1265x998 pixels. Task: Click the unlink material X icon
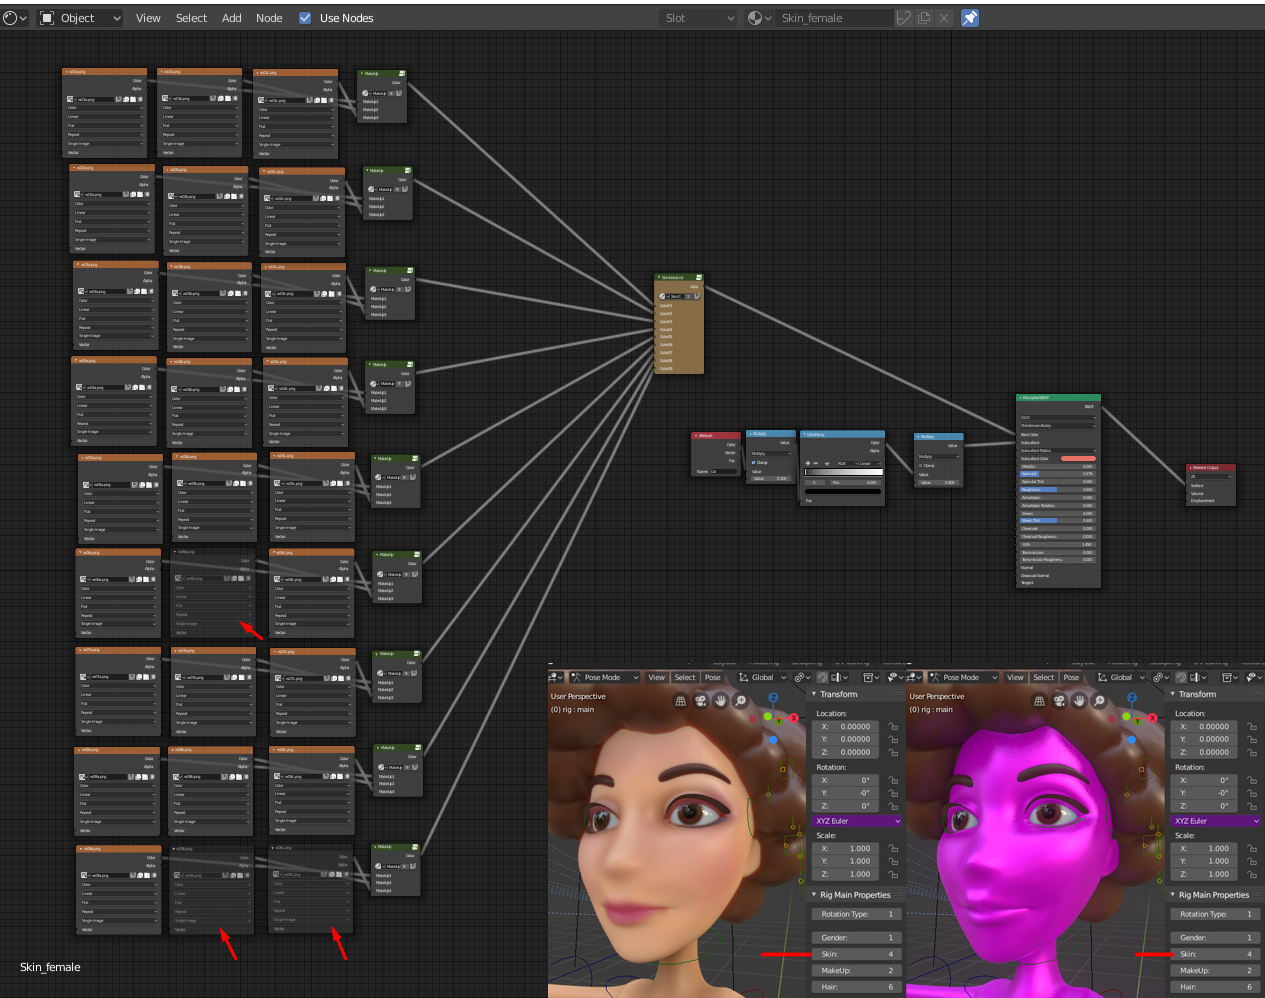(943, 18)
